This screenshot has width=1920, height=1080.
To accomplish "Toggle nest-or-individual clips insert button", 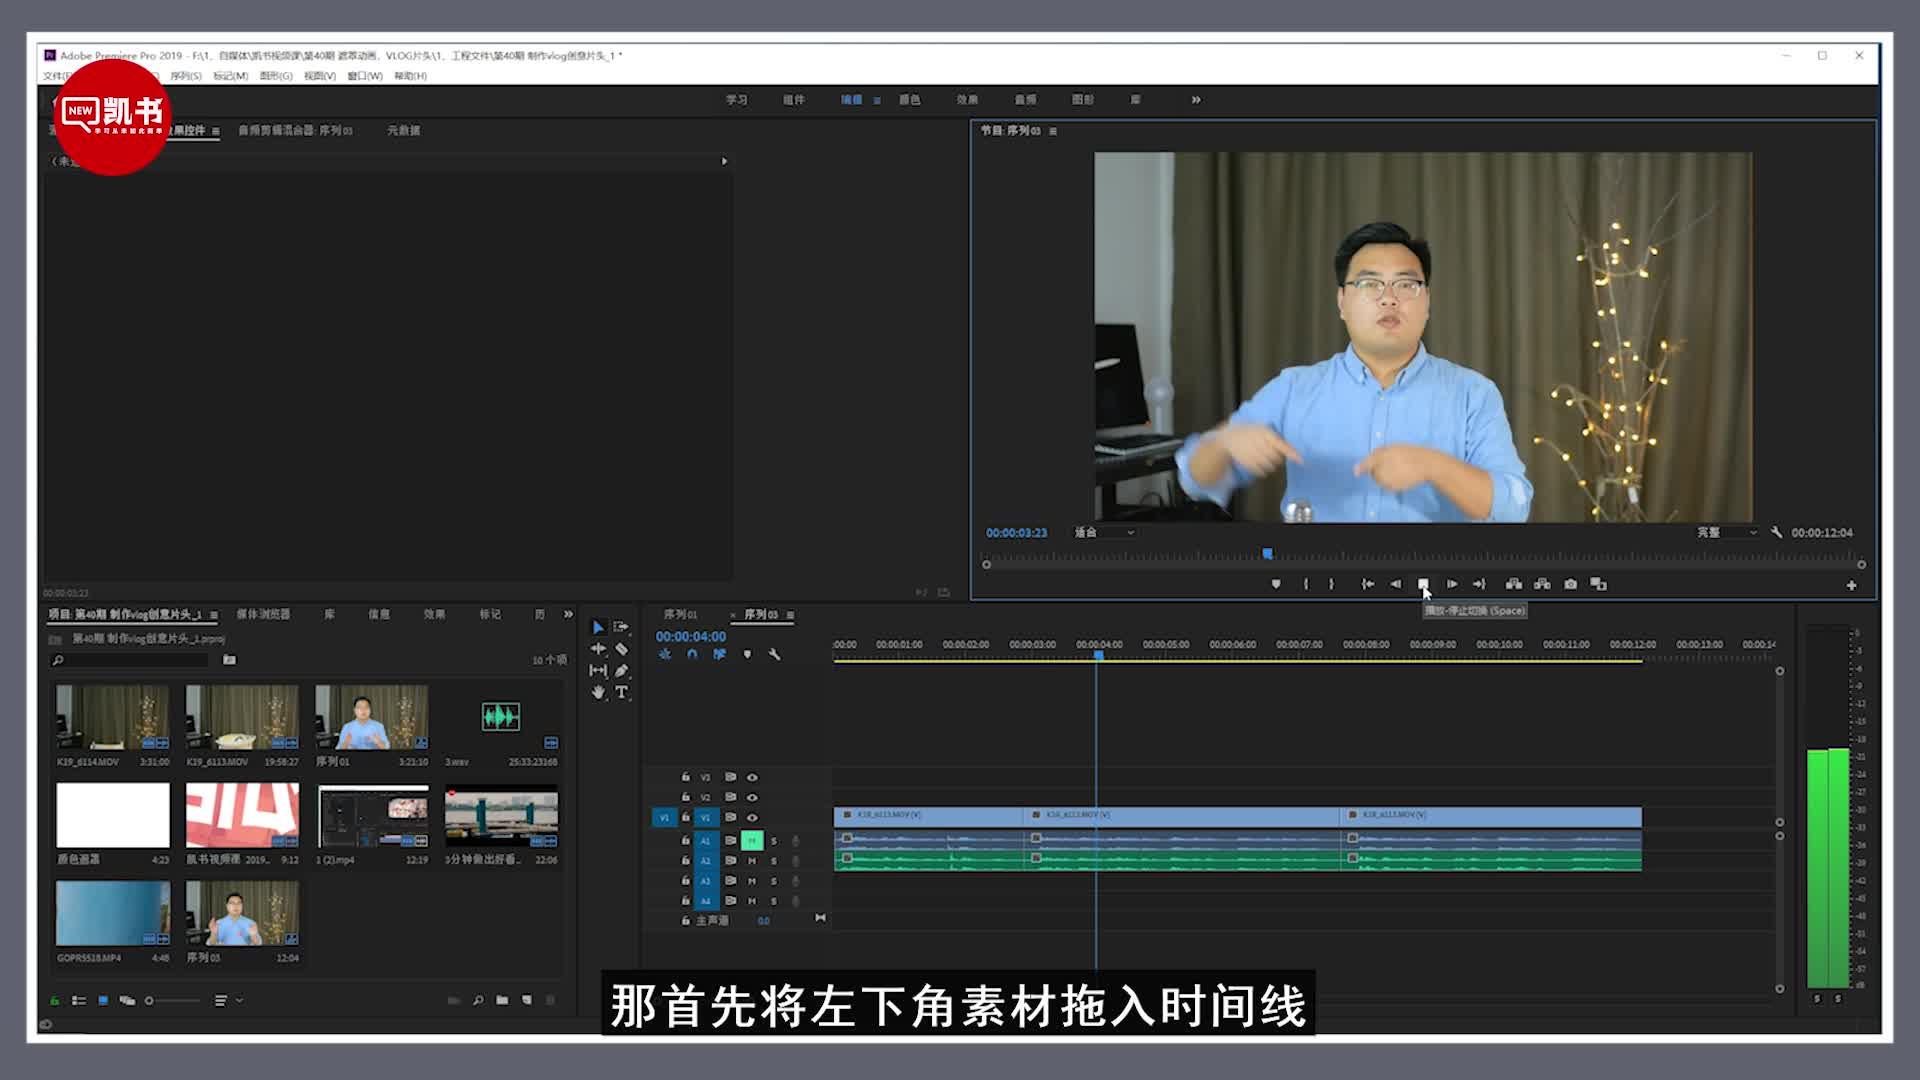I will point(665,654).
